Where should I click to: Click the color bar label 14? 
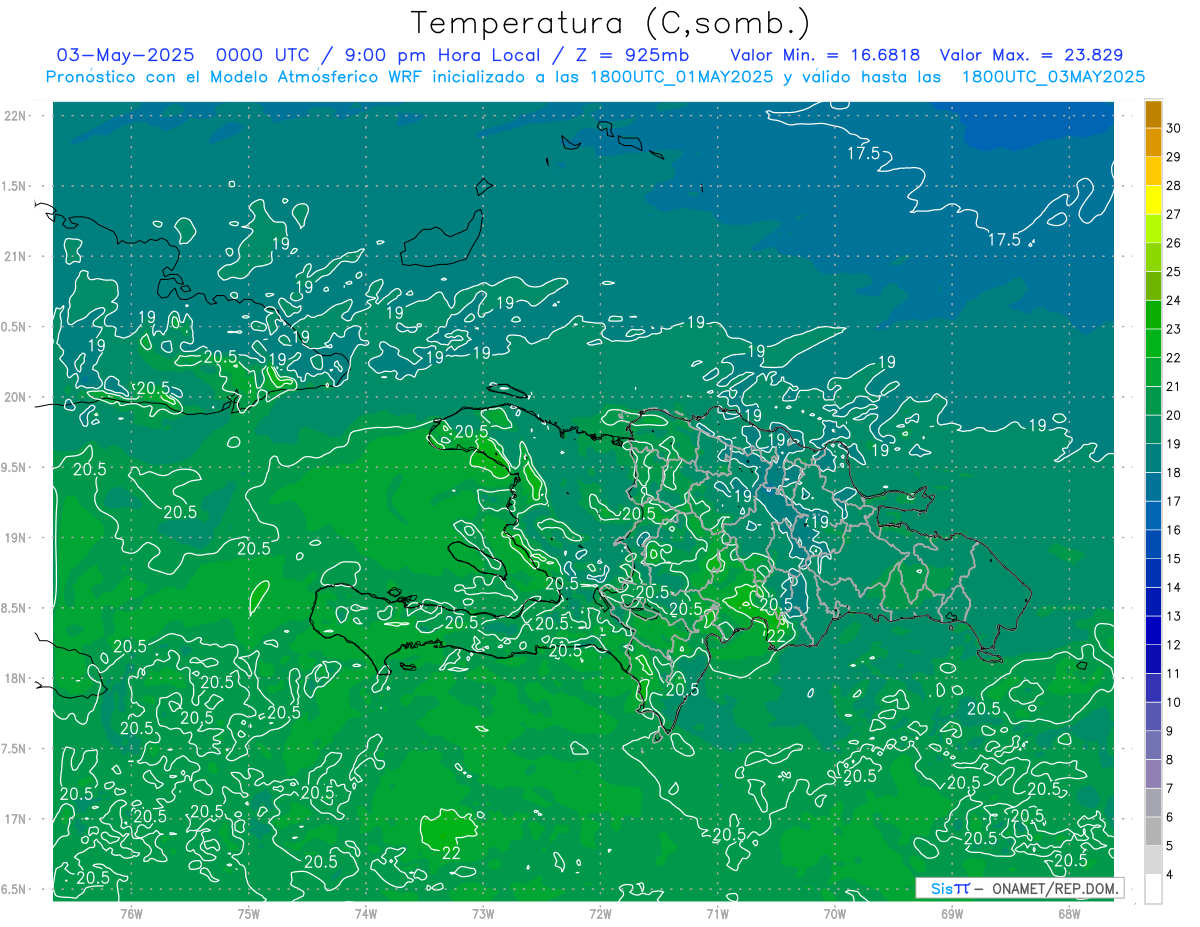[x=1173, y=587]
